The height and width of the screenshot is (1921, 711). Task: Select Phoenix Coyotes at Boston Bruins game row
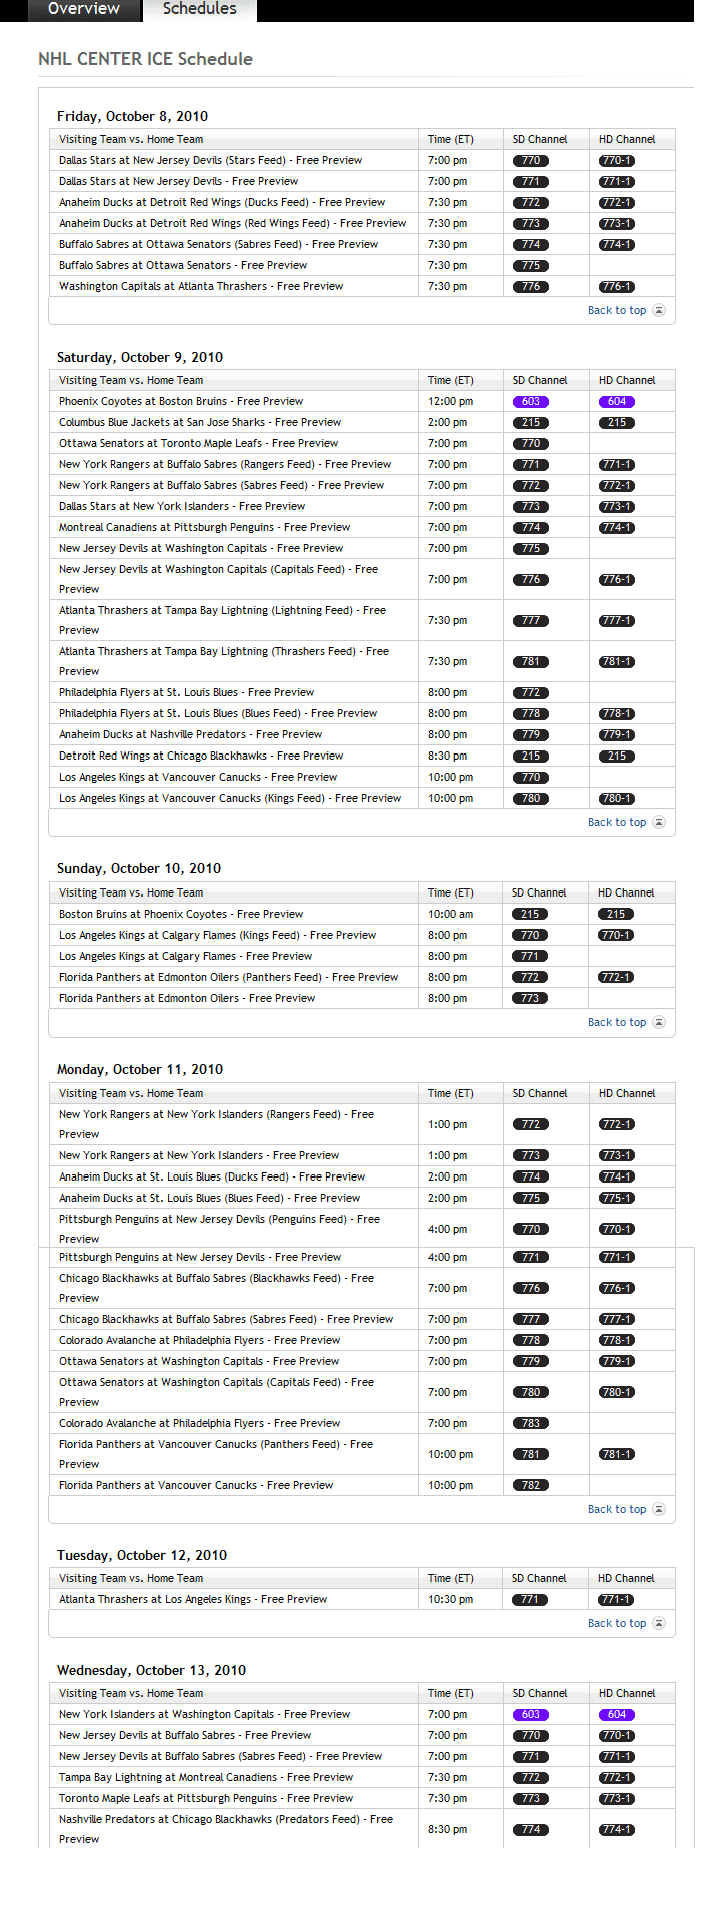tap(362, 401)
